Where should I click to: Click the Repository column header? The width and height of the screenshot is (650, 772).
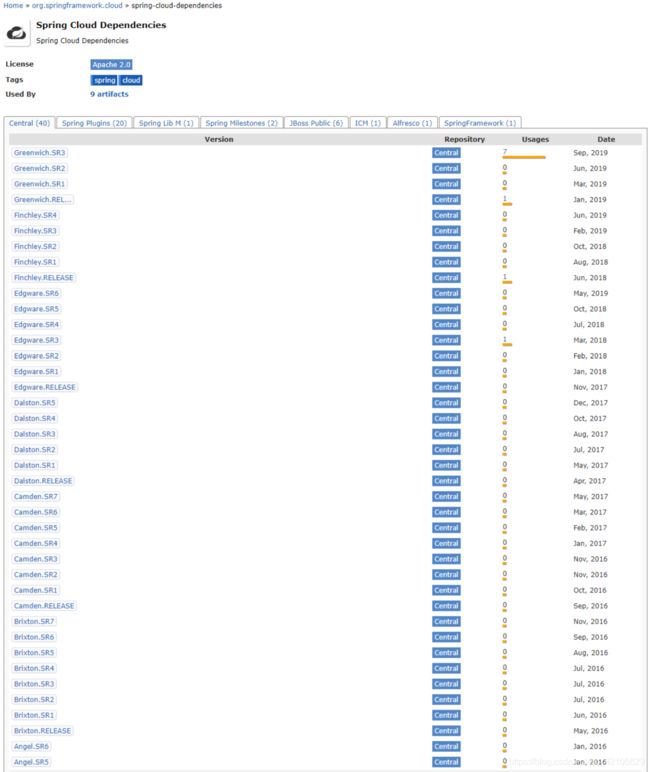464,139
